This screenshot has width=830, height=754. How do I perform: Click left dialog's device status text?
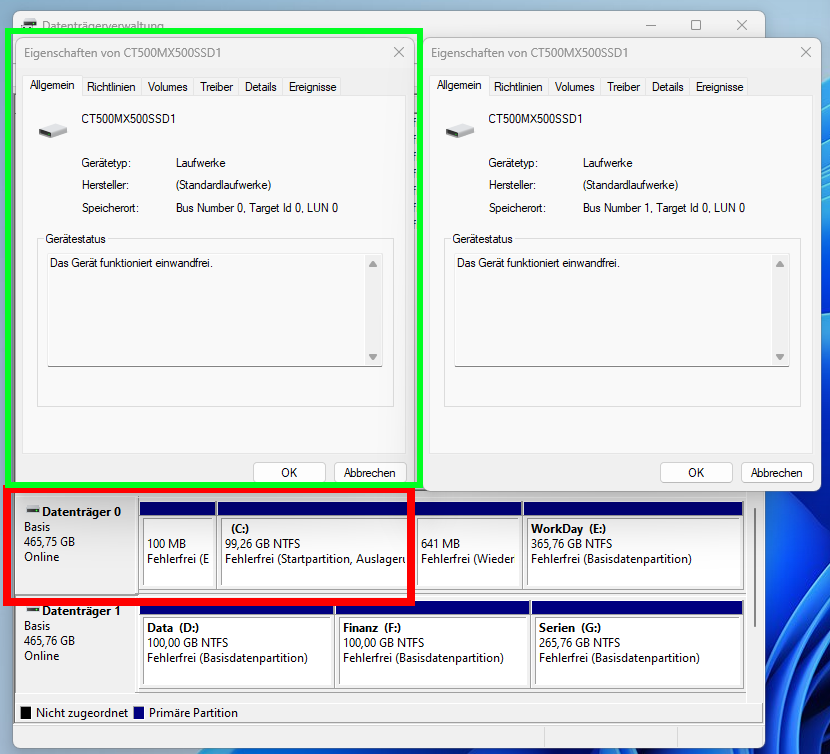point(131,263)
